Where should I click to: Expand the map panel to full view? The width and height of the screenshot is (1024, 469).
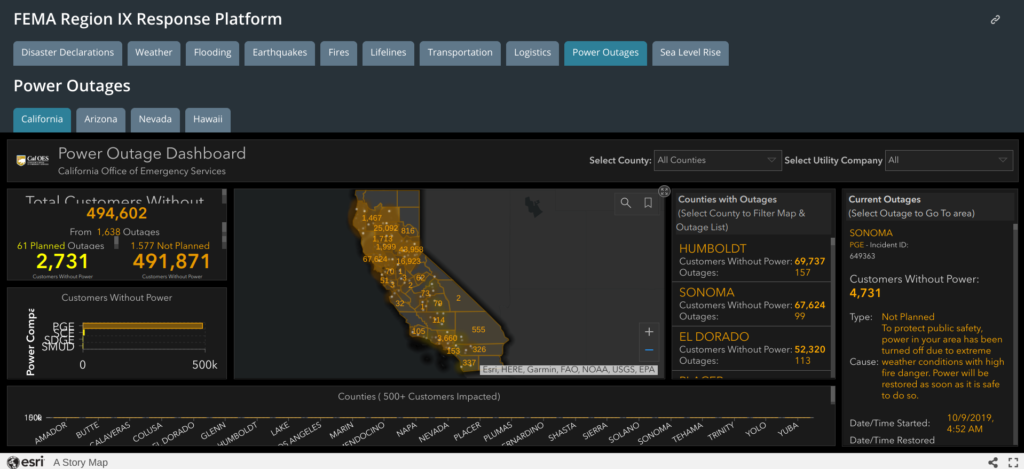[x=663, y=191]
